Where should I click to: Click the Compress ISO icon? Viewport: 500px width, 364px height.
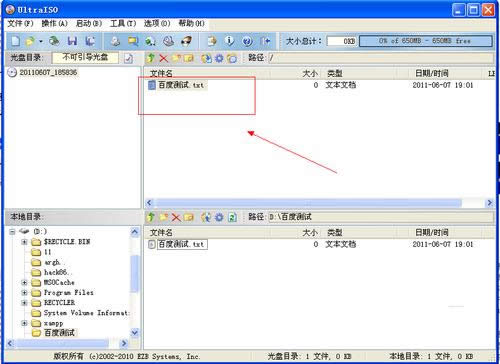click(150, 41)
